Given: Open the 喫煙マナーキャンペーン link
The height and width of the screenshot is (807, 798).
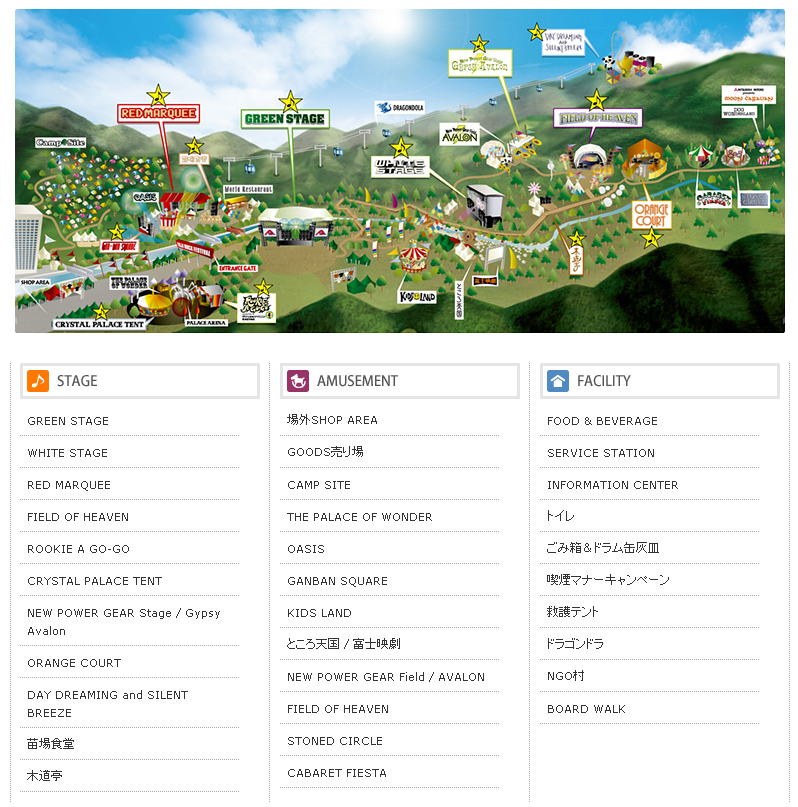Looking at the screenshot, I should tap(608, 580).
